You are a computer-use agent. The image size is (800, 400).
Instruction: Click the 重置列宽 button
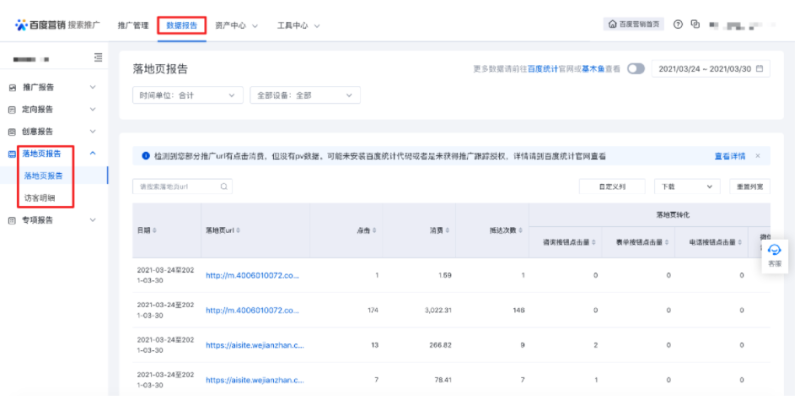click(749, 187)
